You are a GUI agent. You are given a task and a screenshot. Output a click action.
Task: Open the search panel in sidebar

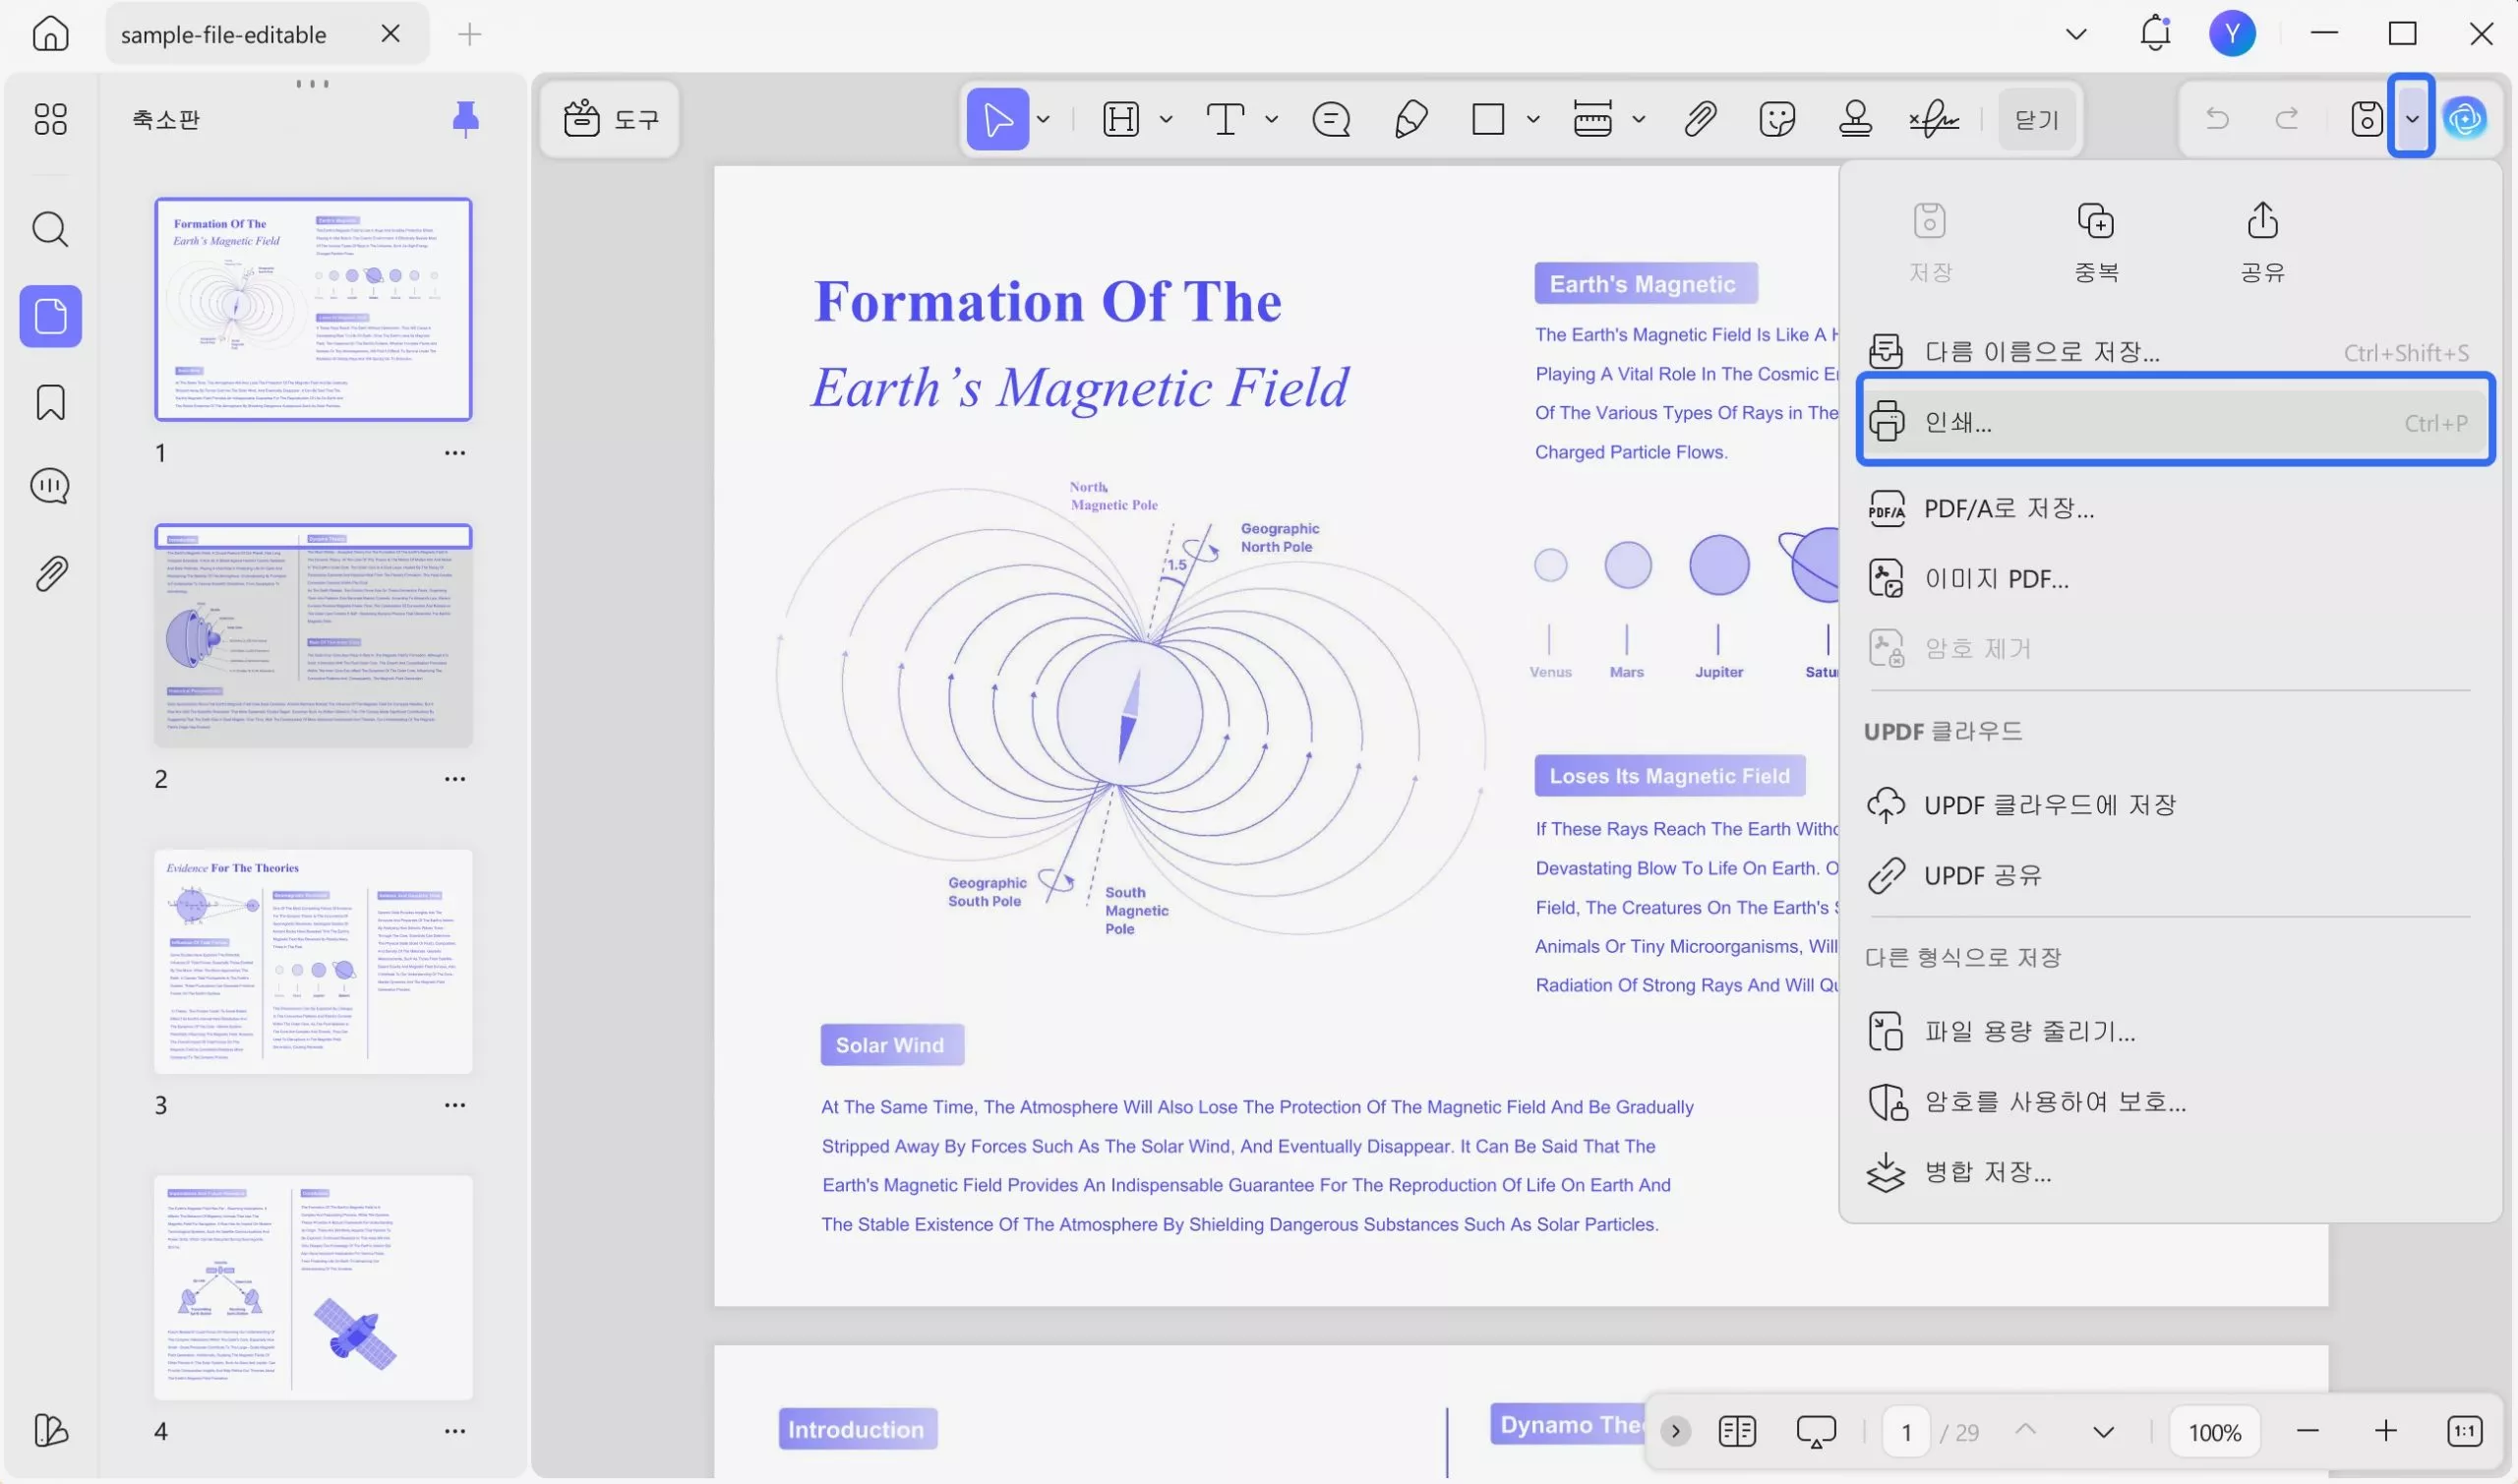pyautogui.click(x=50, y=229)
